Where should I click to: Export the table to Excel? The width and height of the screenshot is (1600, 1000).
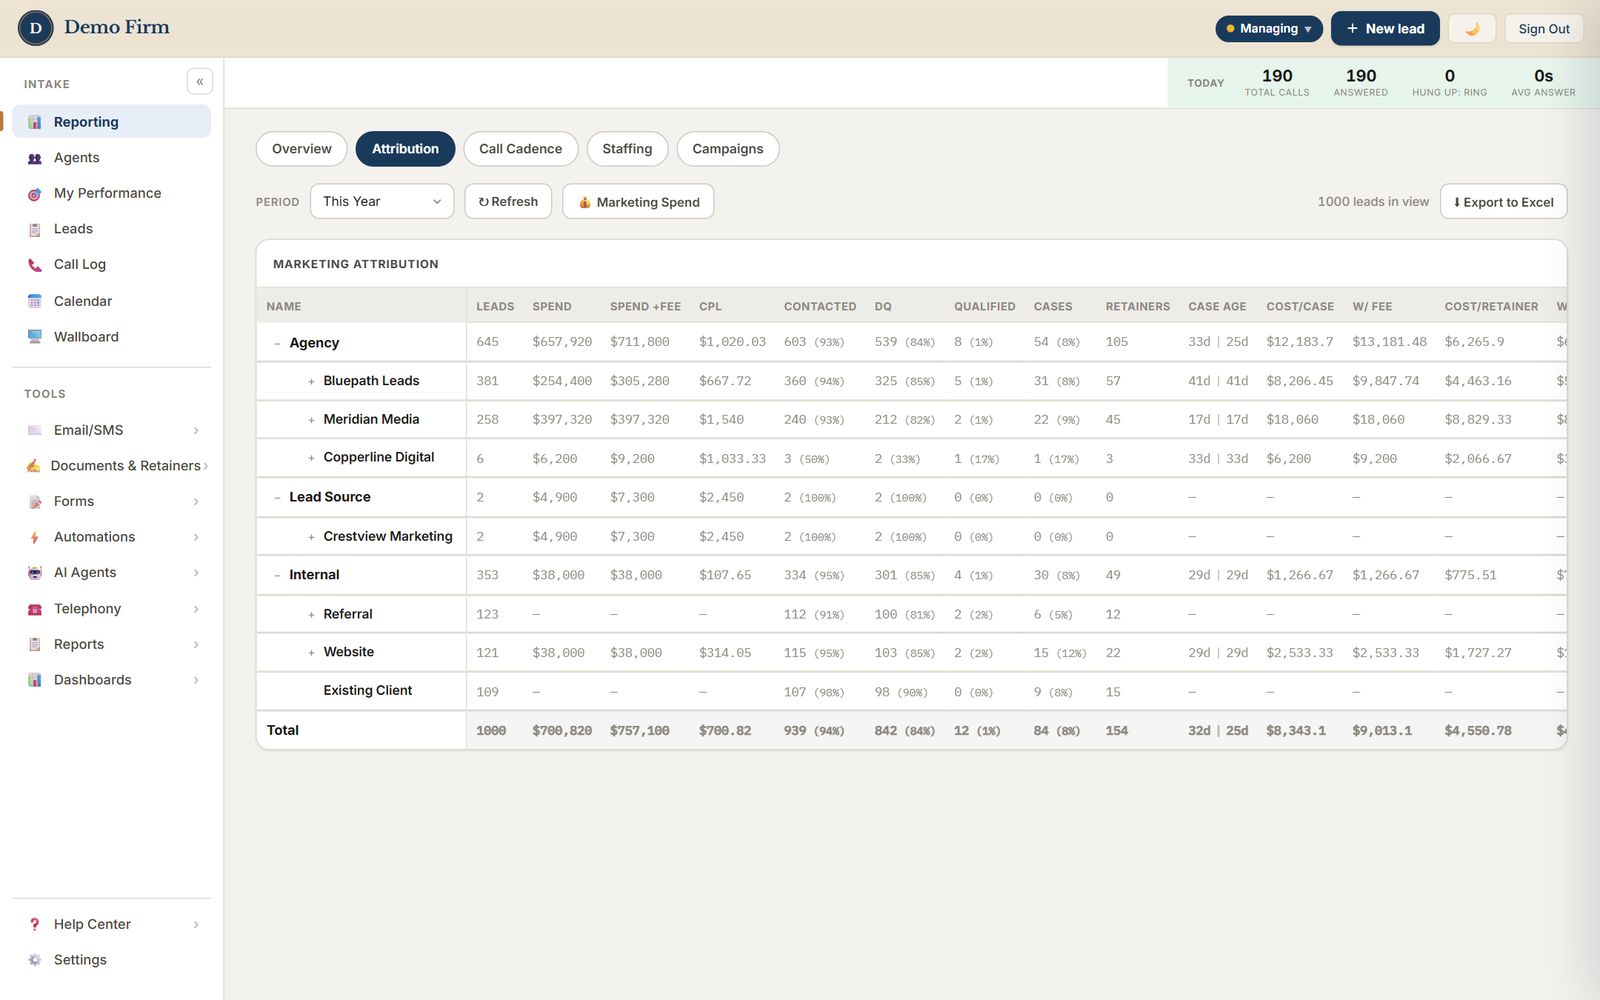1503,202
